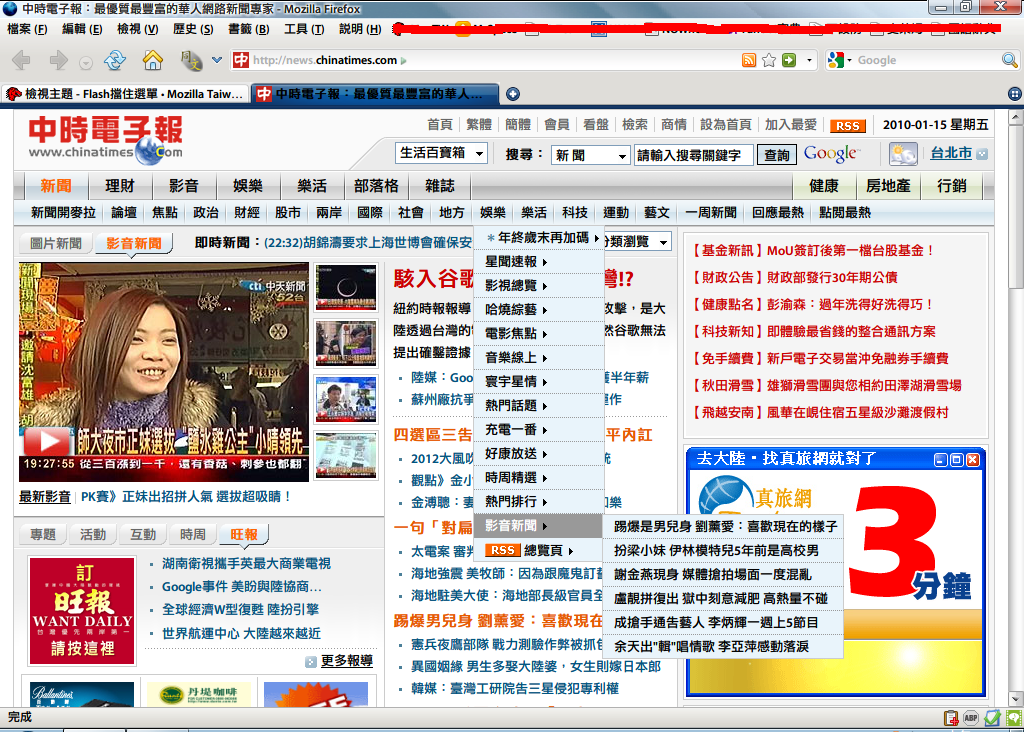
Task: Open a new tab with plus button
Action: tap(513, 94)
